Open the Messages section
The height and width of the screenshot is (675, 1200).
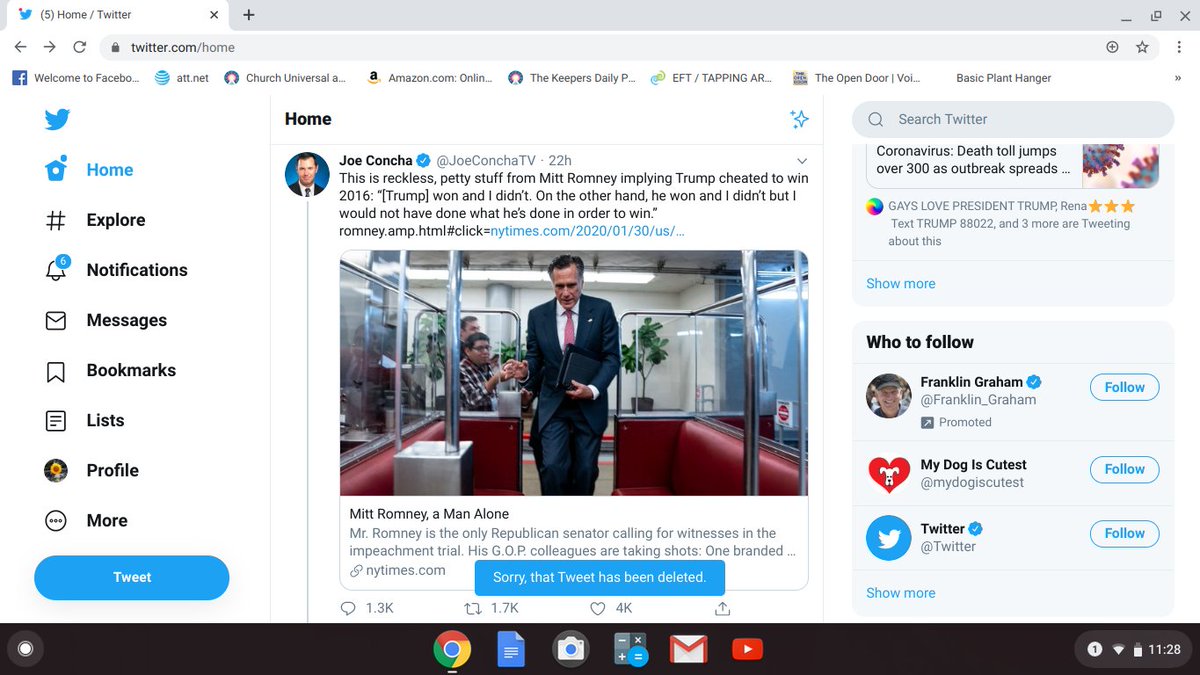(106, 320)
